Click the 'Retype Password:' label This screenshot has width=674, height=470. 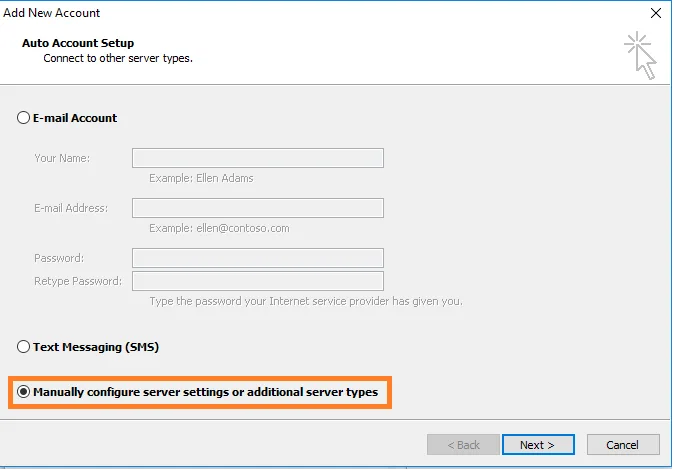point(78,281)
